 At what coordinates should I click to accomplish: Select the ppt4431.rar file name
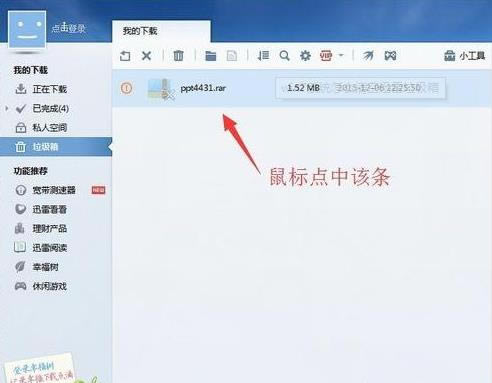203,88
